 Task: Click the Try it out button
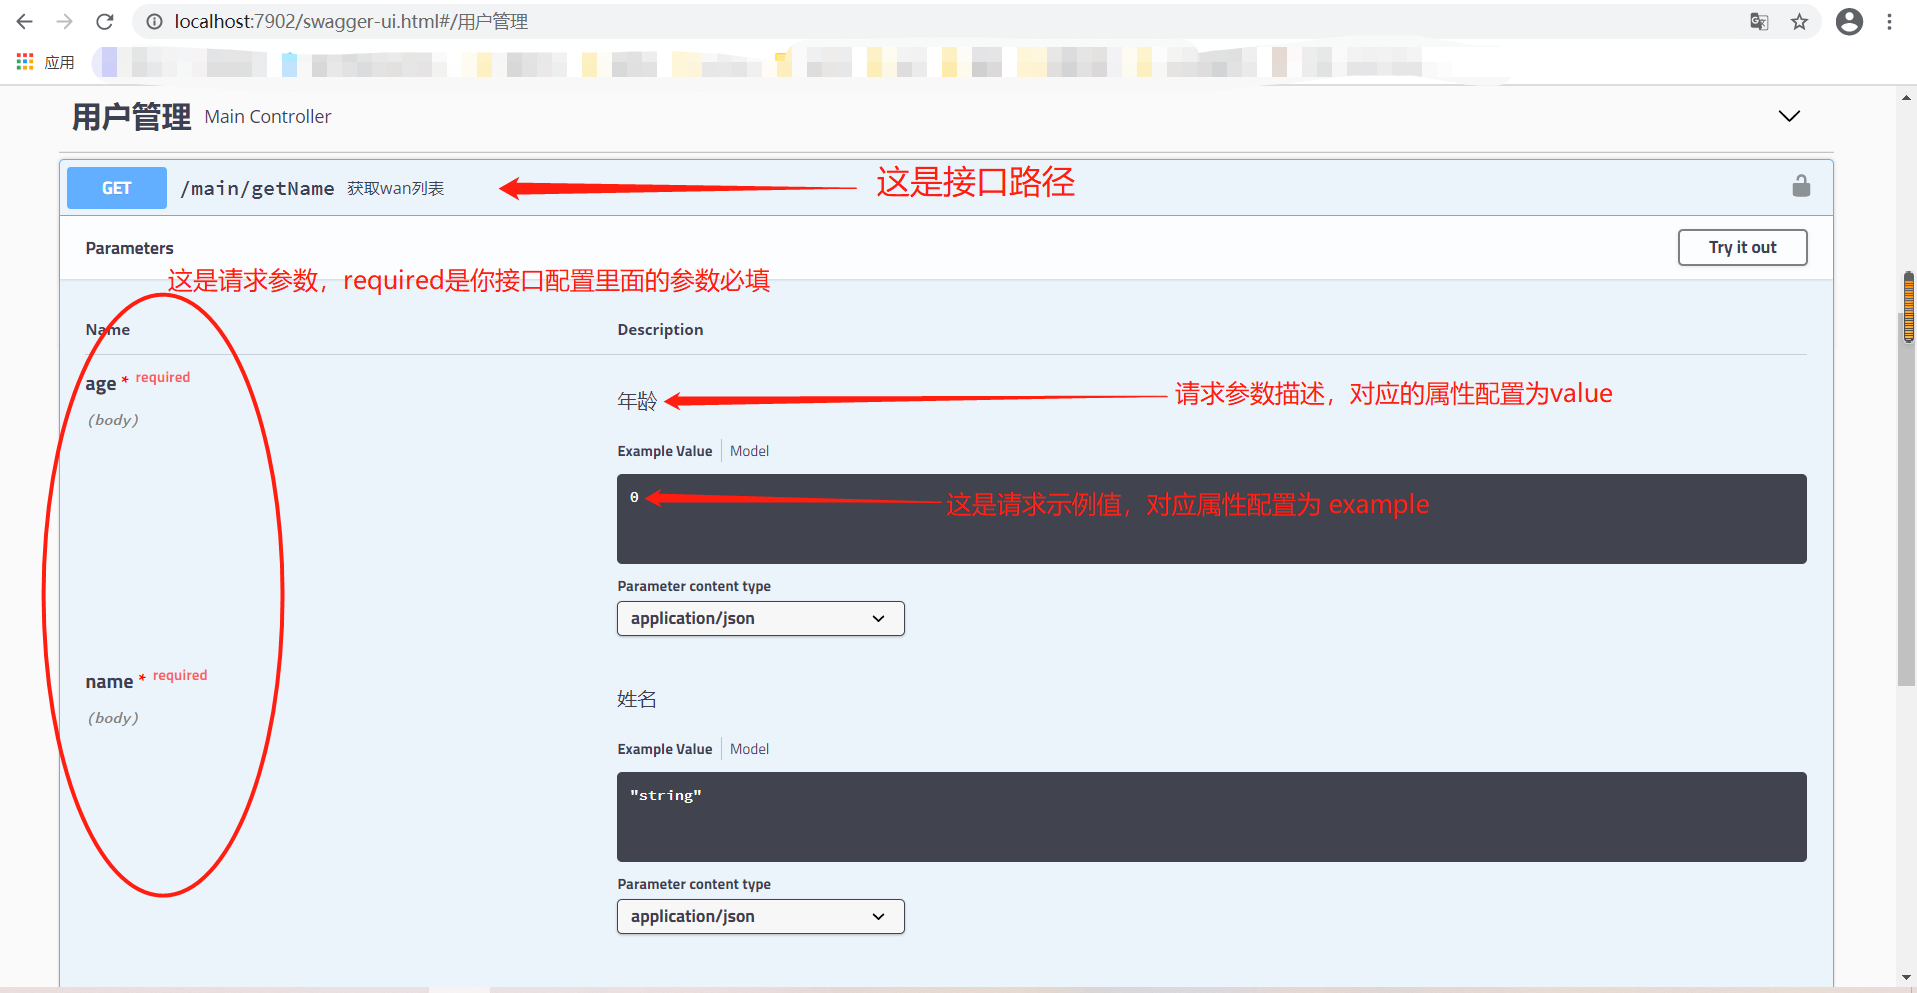click(1742, 247)
